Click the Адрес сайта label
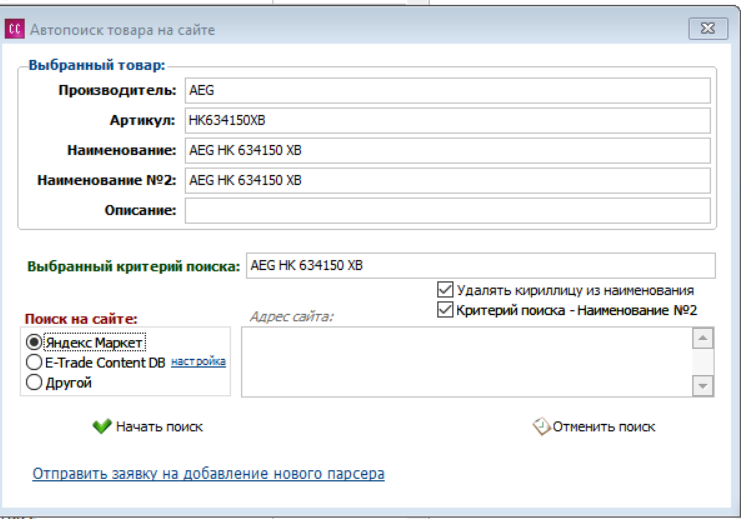741x519 pixels. click(292, 316)
